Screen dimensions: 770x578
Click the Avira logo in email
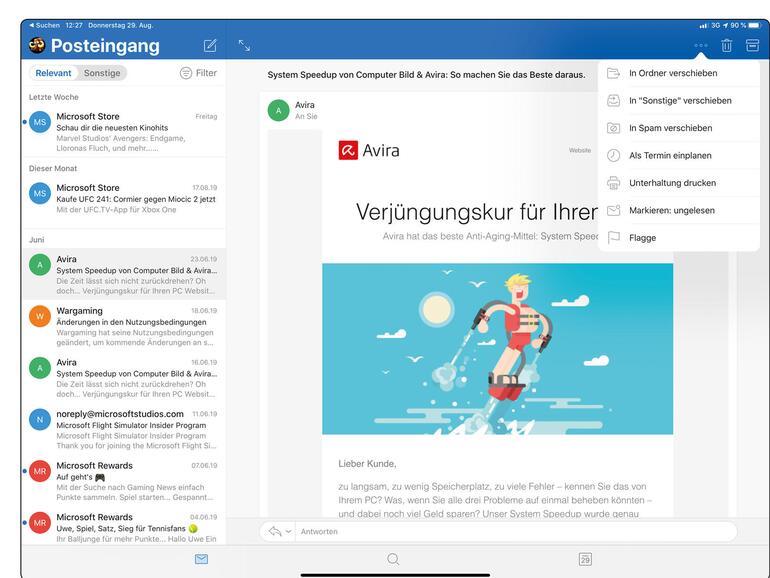click(369, 150)
